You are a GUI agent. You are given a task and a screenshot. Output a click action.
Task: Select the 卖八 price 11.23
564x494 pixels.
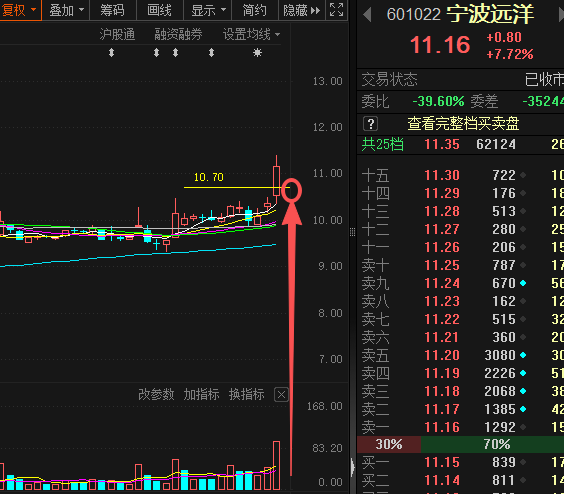coord(442,301)
